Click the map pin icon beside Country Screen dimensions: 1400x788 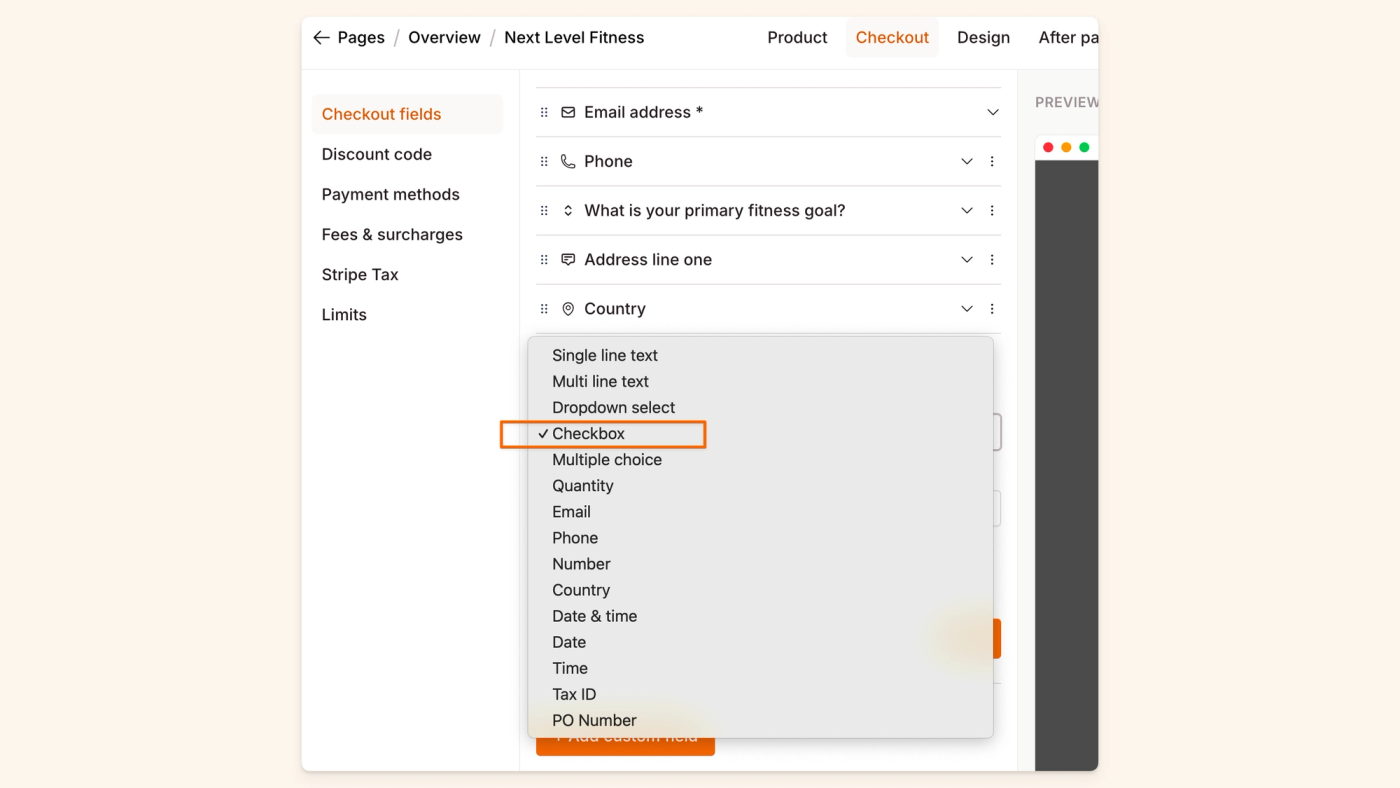click(x=568, y=309)
